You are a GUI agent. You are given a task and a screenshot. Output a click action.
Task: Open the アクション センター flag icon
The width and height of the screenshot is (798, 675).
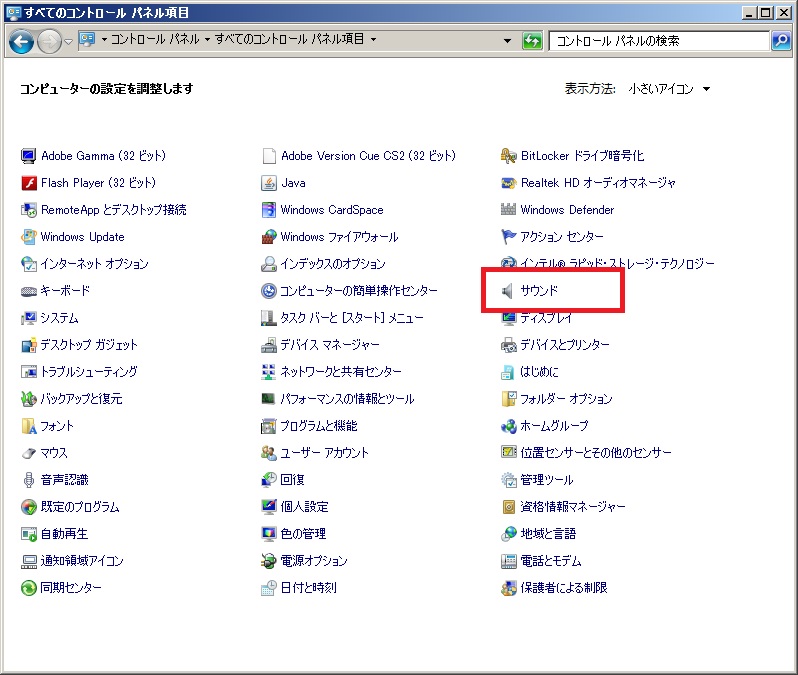pyautogui.click(x=508, y=237)
